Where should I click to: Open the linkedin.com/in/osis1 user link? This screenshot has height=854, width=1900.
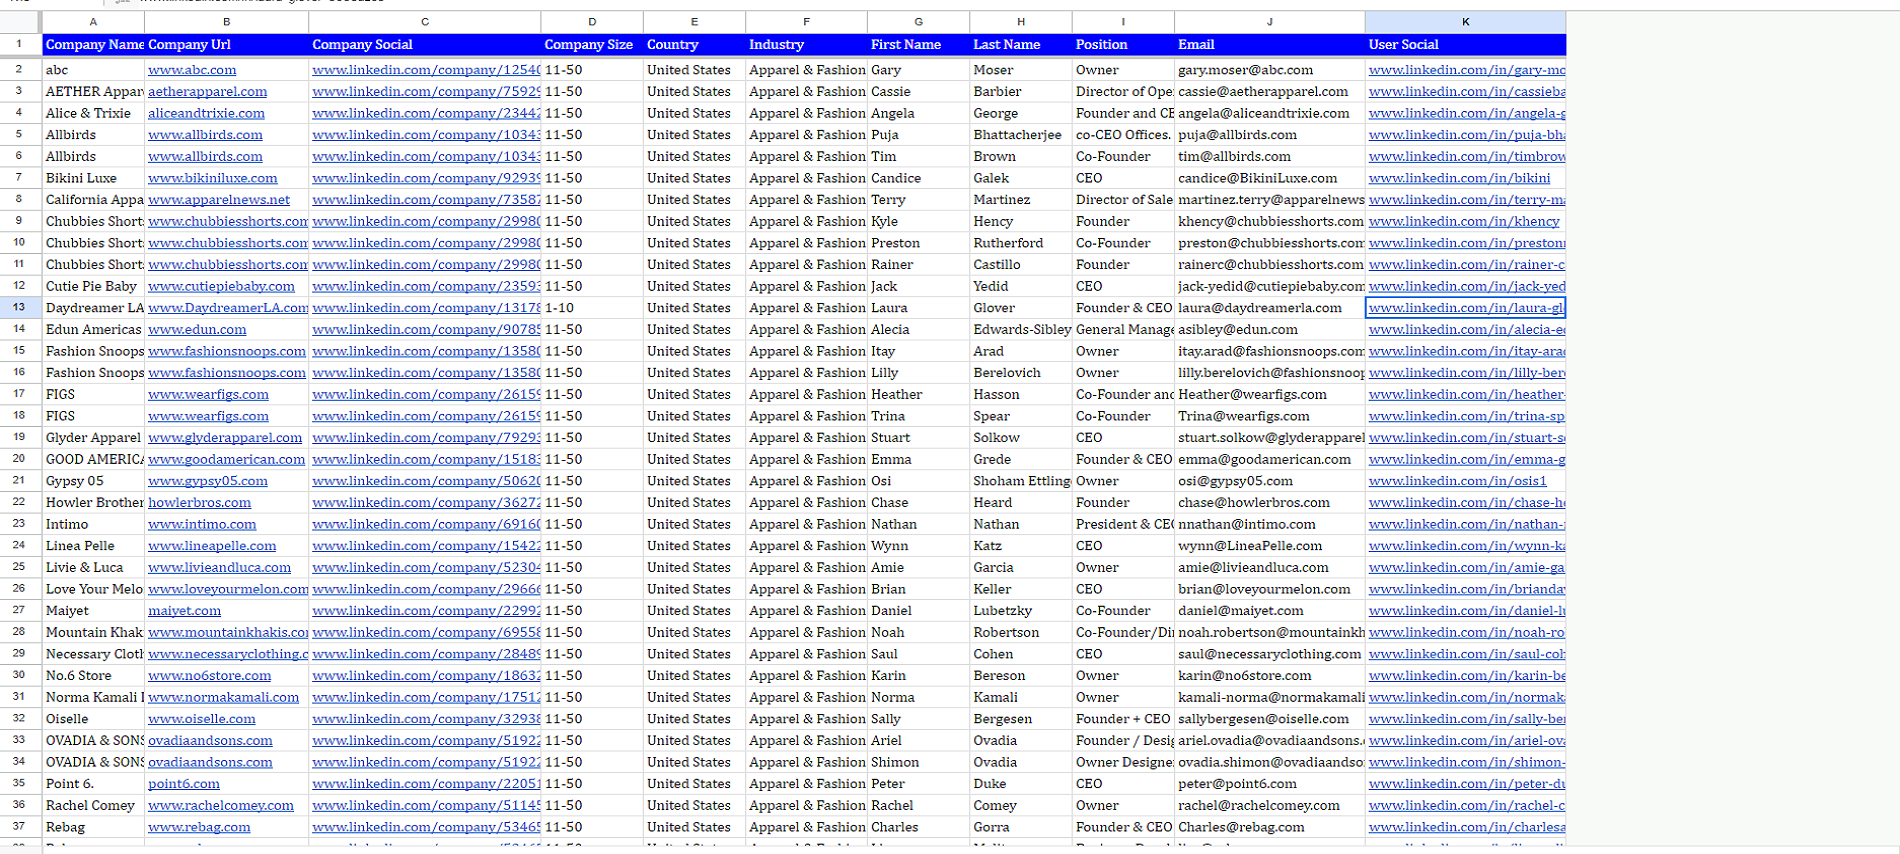1458,481
